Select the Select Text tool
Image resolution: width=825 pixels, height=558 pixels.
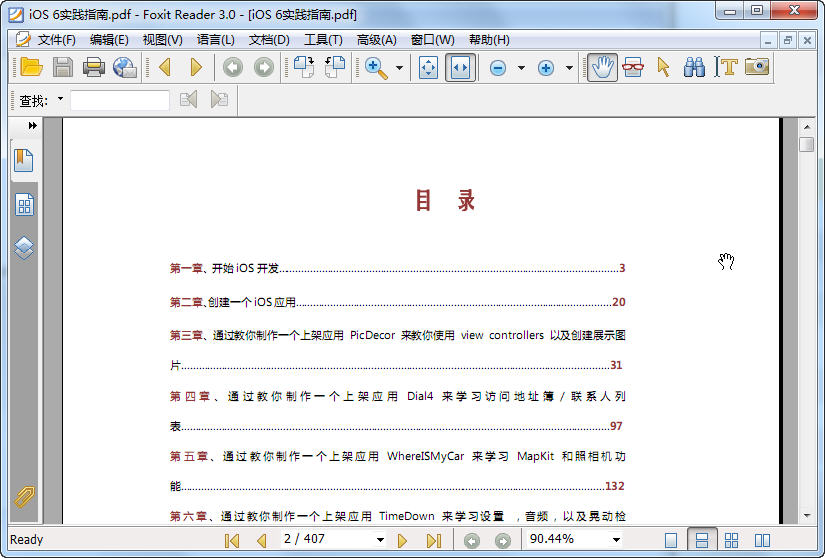click(726, 67)
